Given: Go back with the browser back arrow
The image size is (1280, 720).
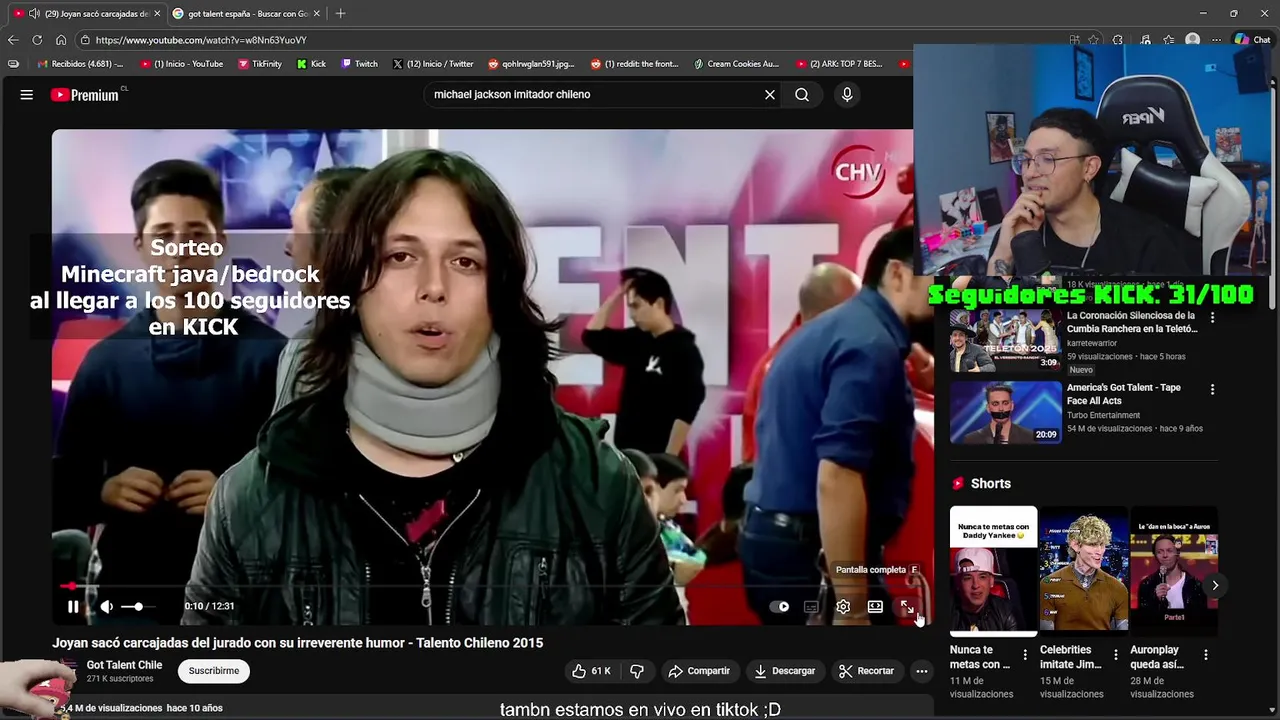Looking at the screenshot, I should [x=13, y=40].
